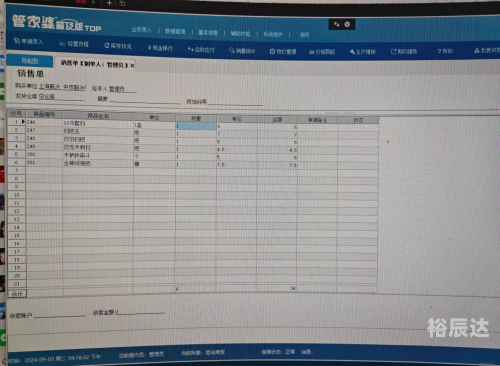Switch to the 导航图 tab

pos(30,61)
